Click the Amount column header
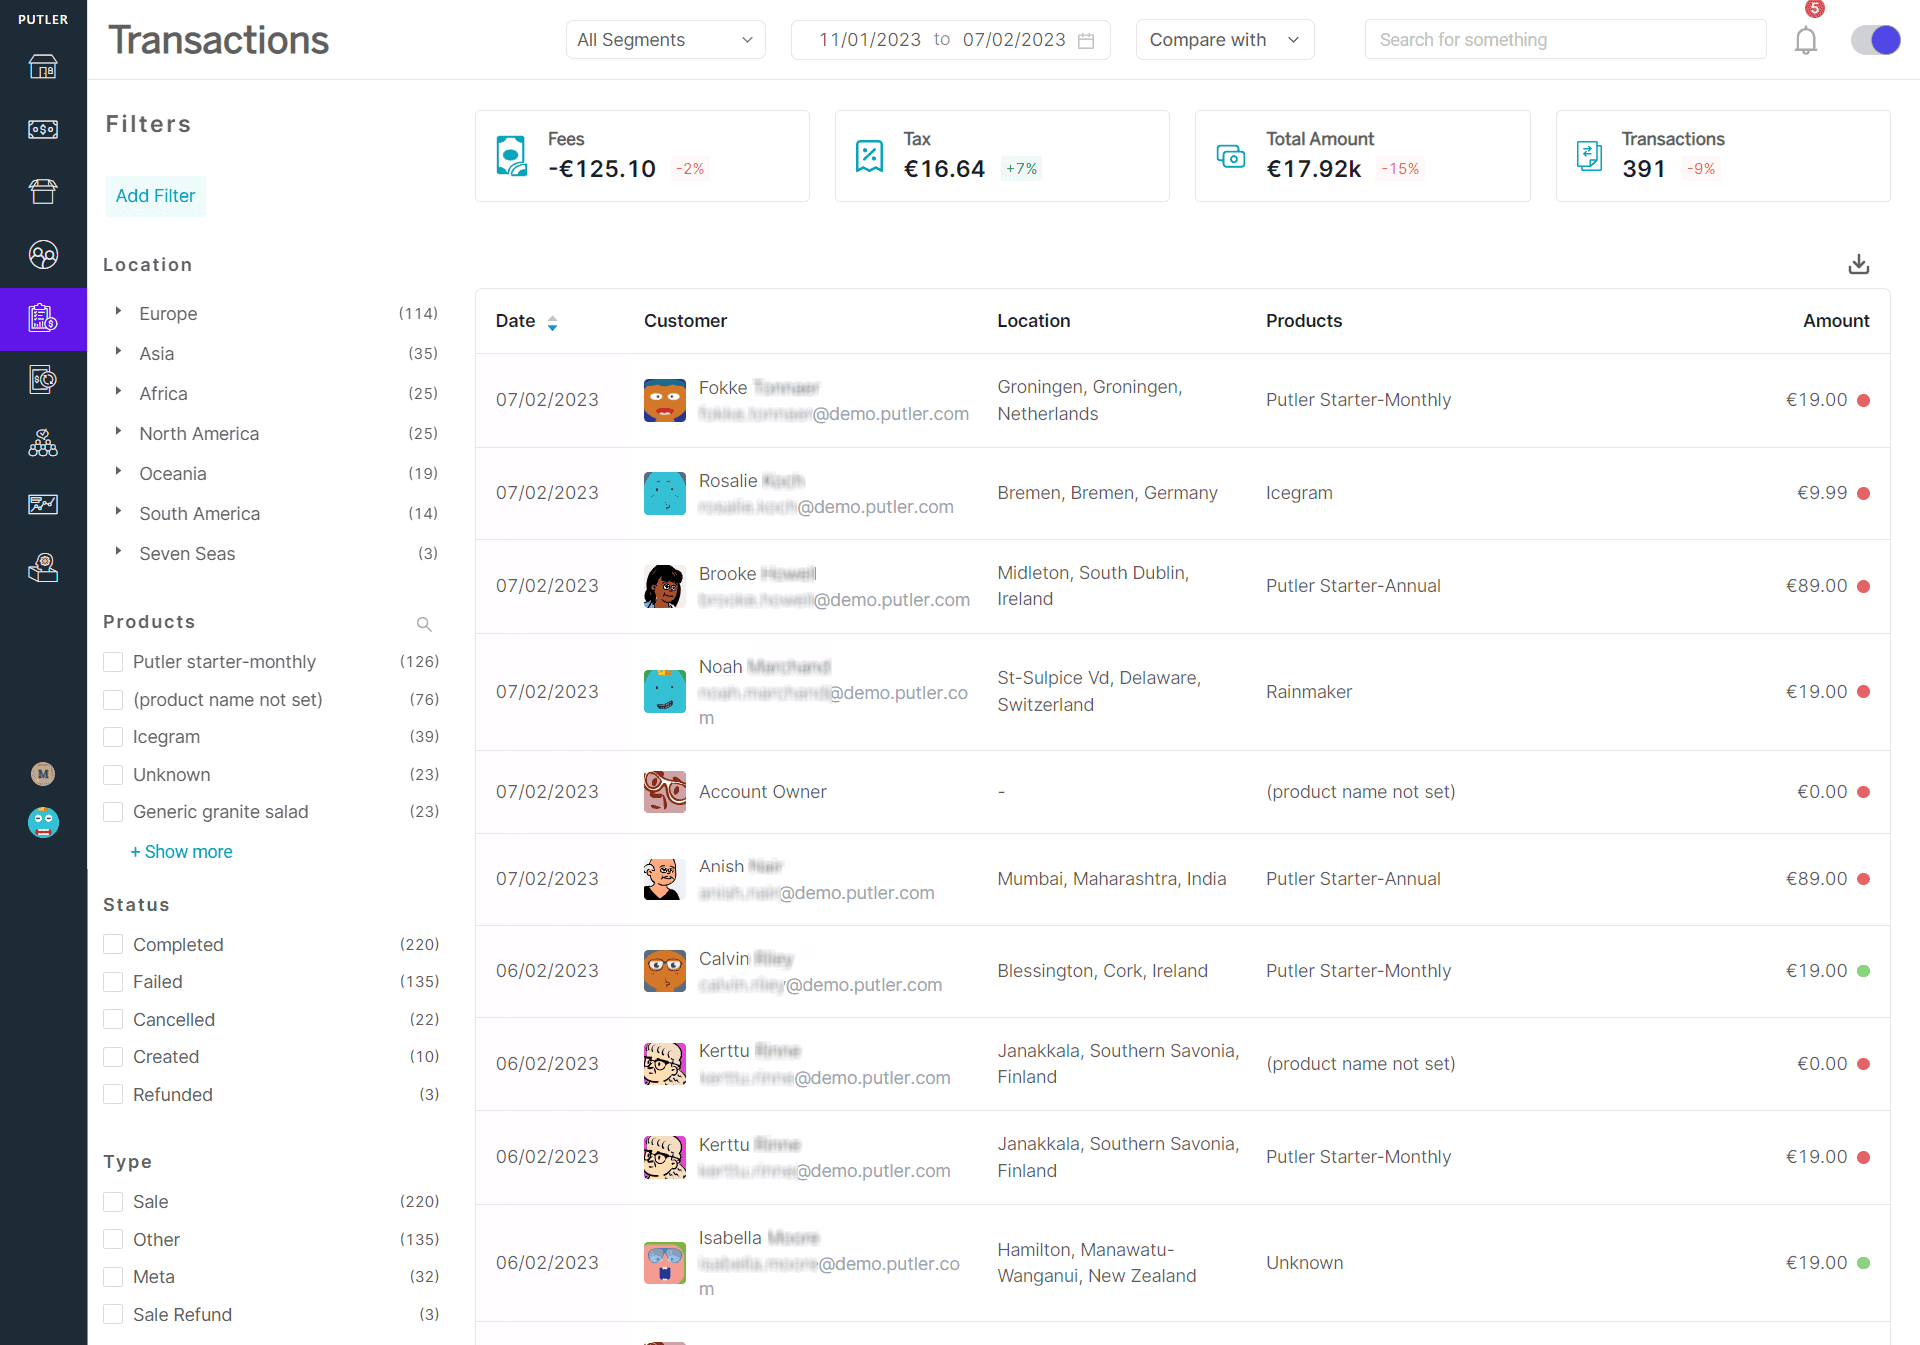The height and width of the screenshot is (1345, 1920). pyautogui.click(x=1836, y=321)
